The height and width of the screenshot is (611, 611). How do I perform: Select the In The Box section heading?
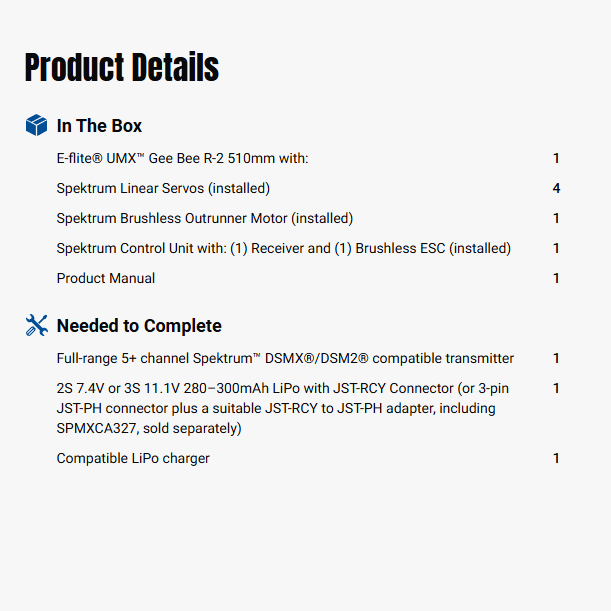coord(99,126)
